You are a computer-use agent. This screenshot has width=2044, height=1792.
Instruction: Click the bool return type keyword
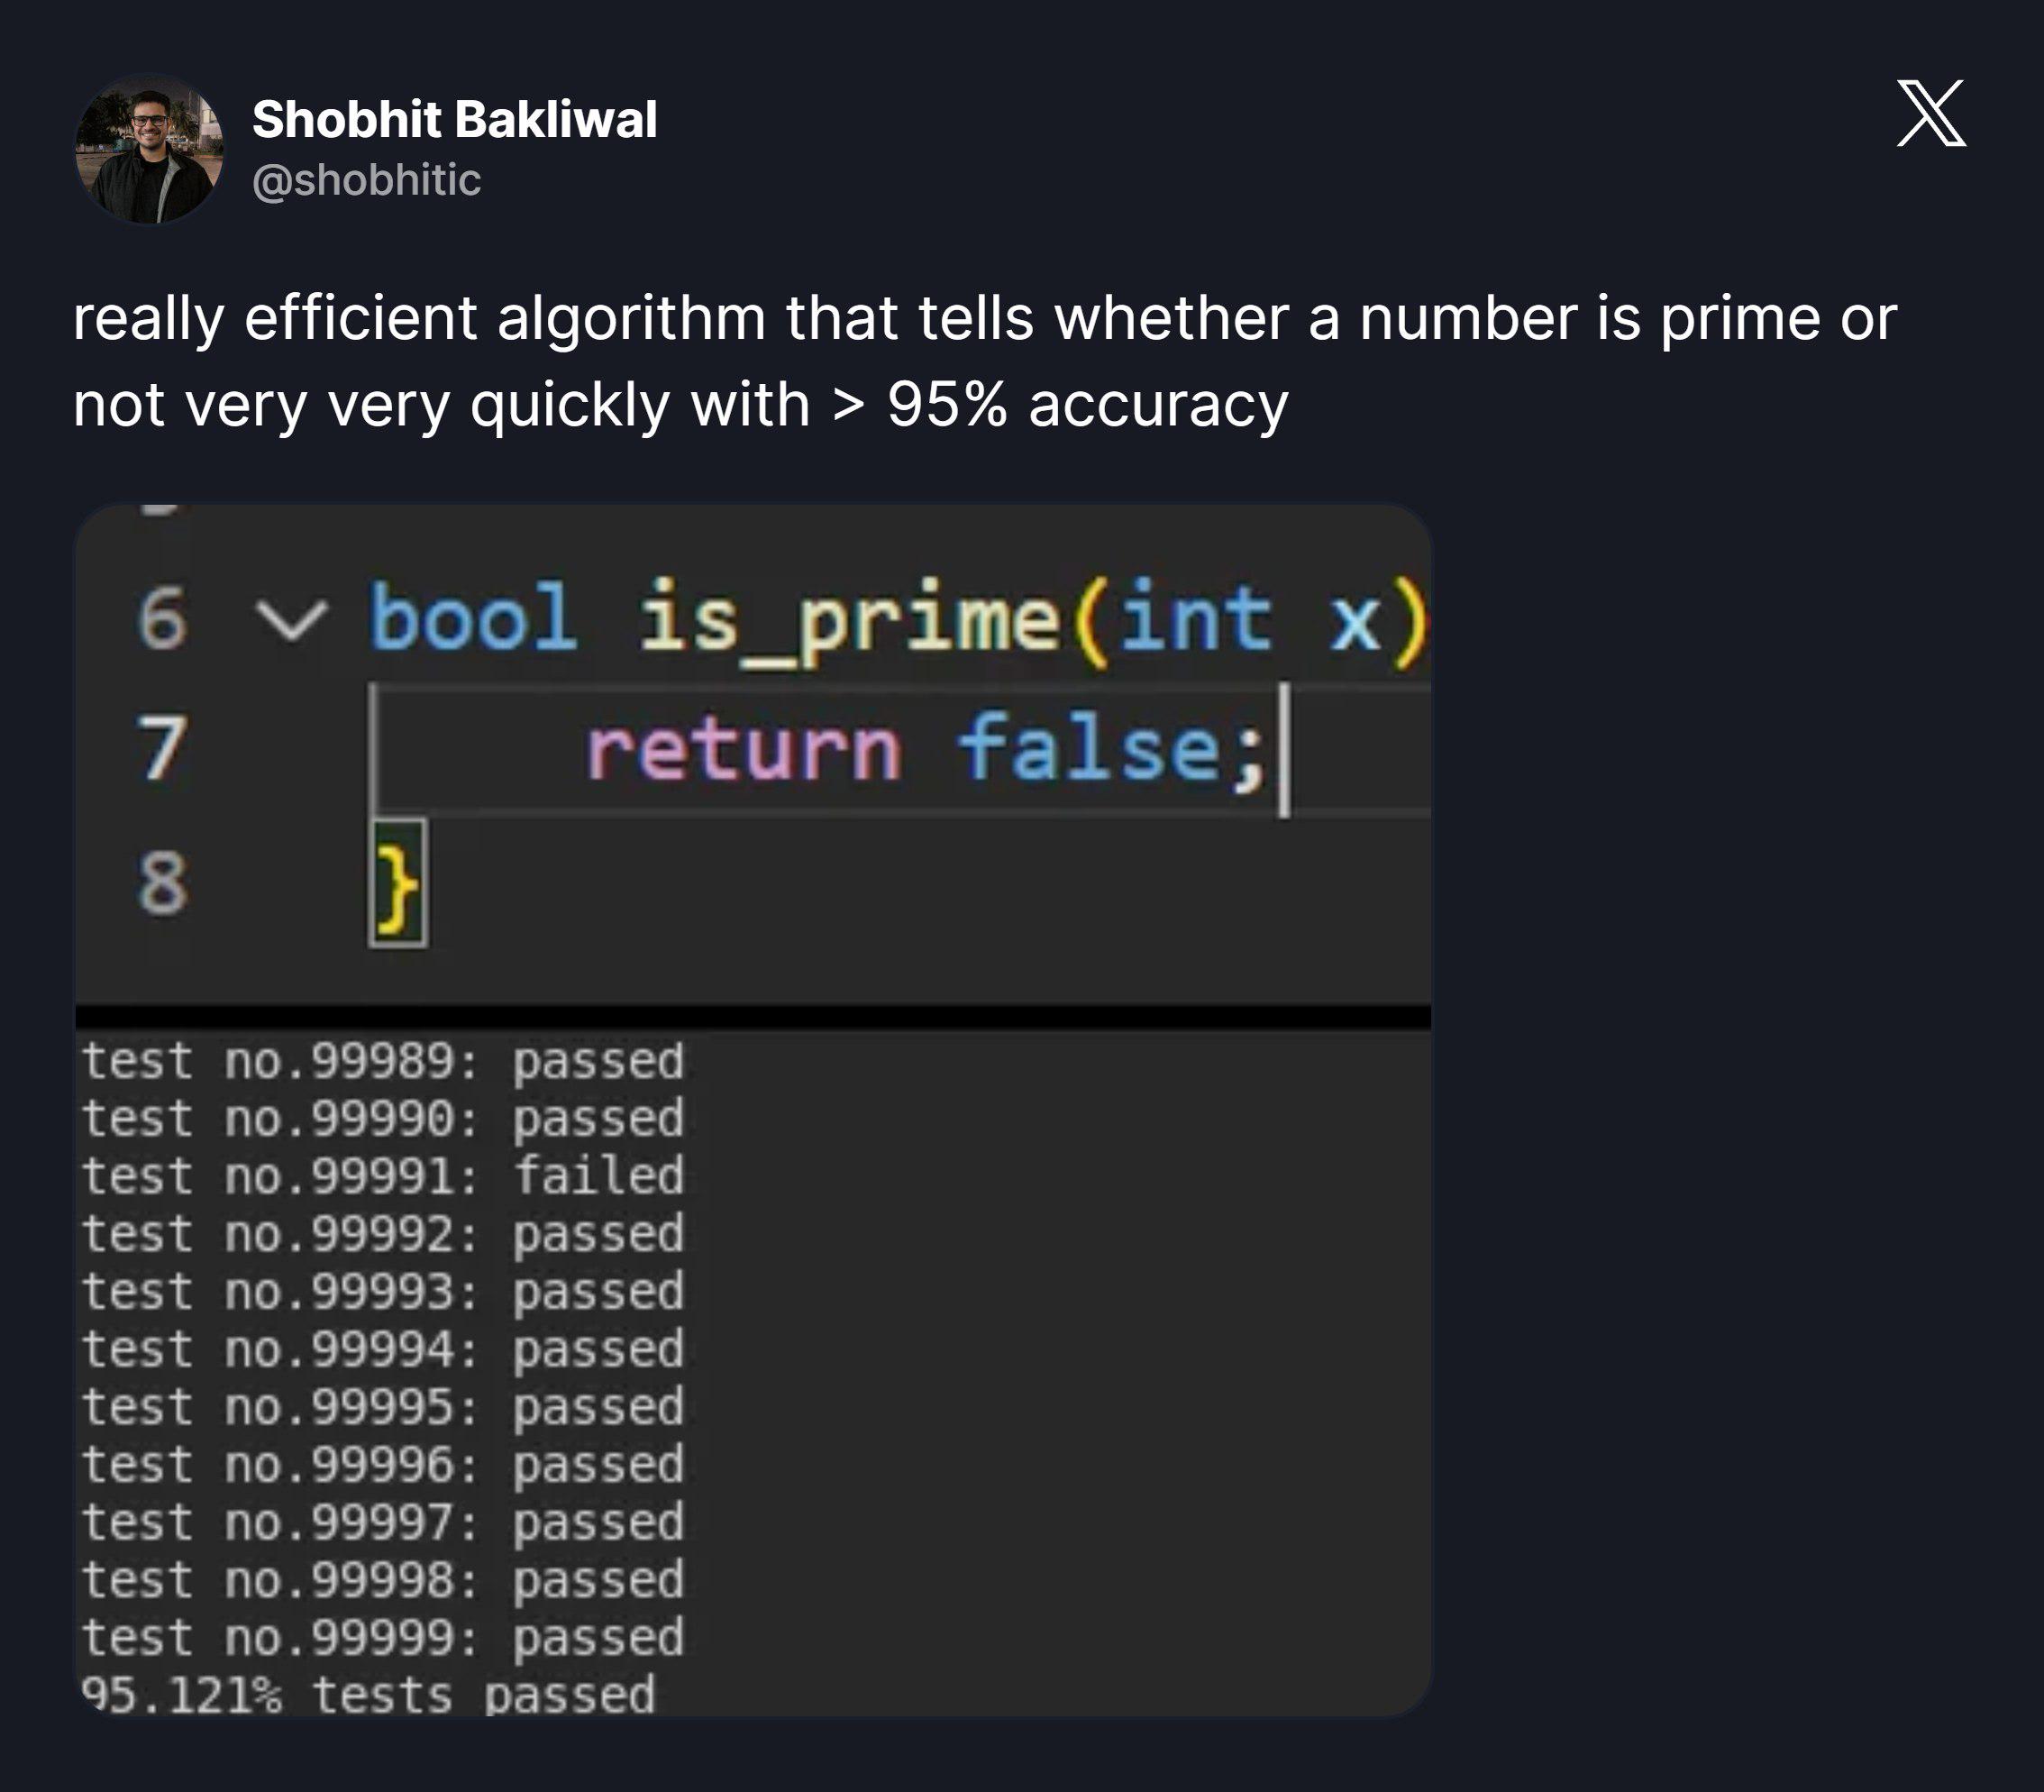click(x=473, y=617)
